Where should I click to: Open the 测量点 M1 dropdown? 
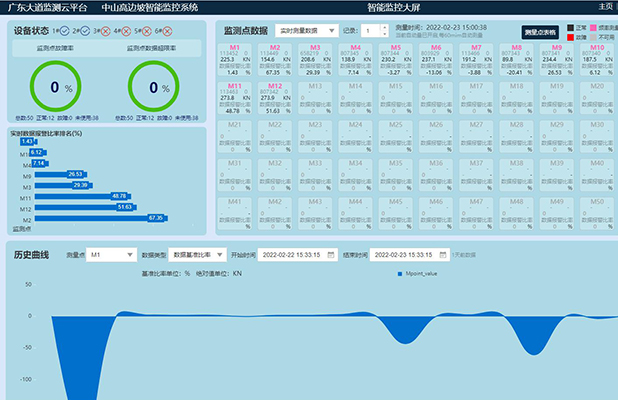(111, 255)
